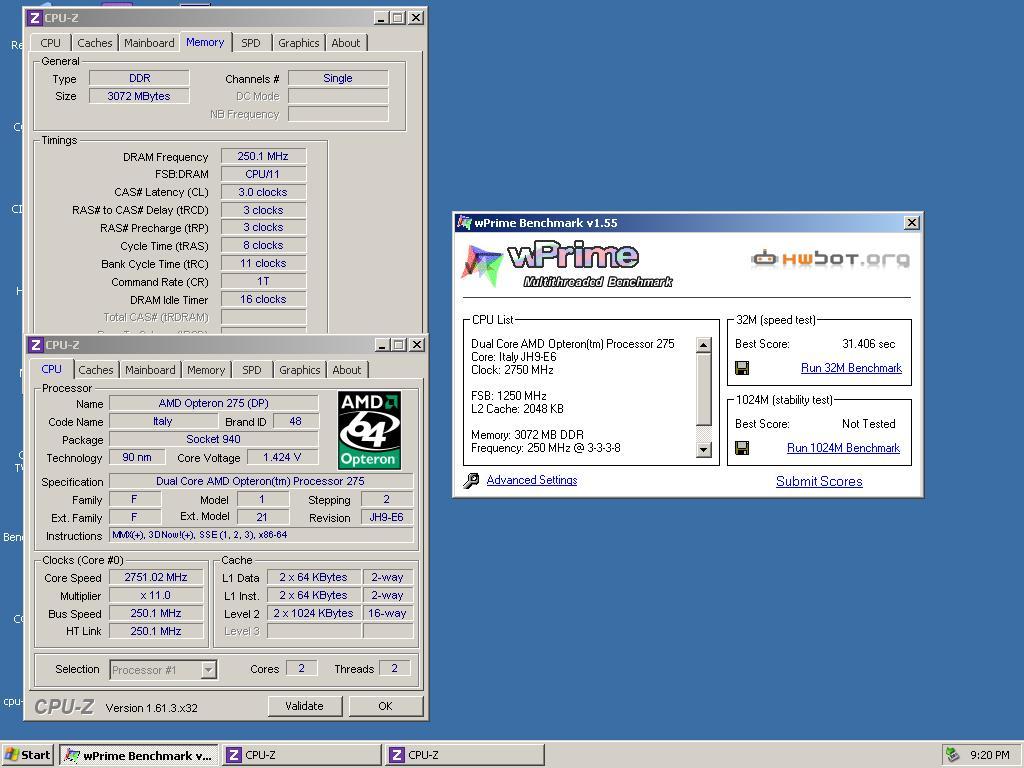
Task: Open Graphics tab in lower CPU-Z window
Action: coord(300,370)
